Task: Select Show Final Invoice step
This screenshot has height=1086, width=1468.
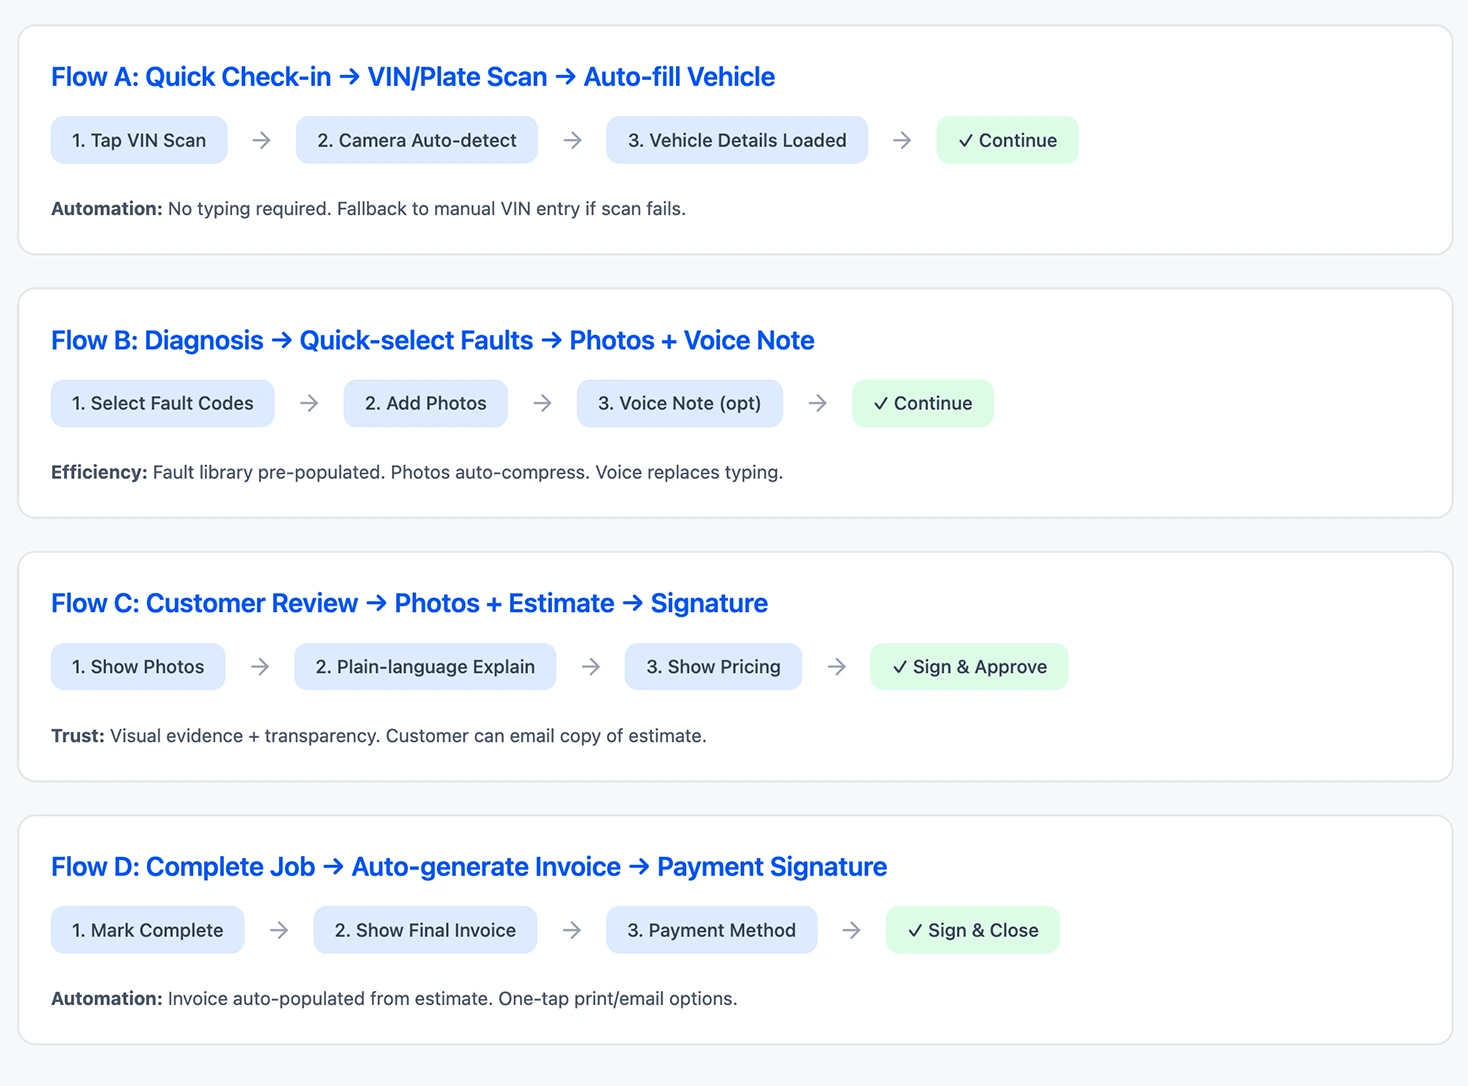Action: point(425,930)
